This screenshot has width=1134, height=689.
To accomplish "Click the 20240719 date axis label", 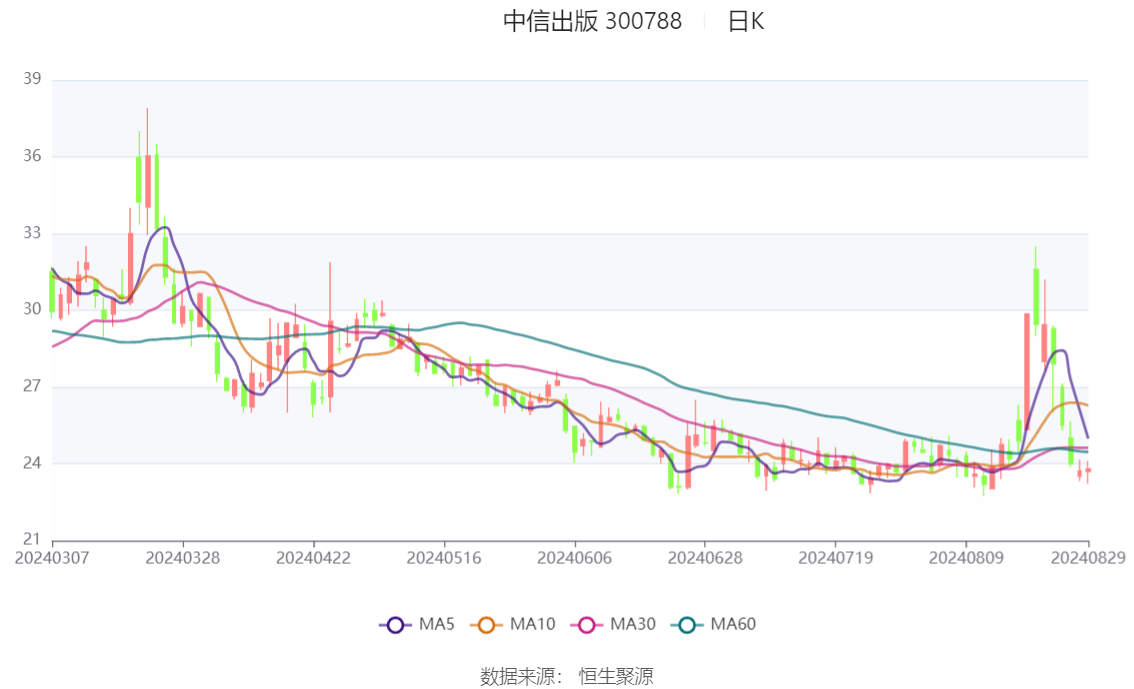I will point(835,558).
